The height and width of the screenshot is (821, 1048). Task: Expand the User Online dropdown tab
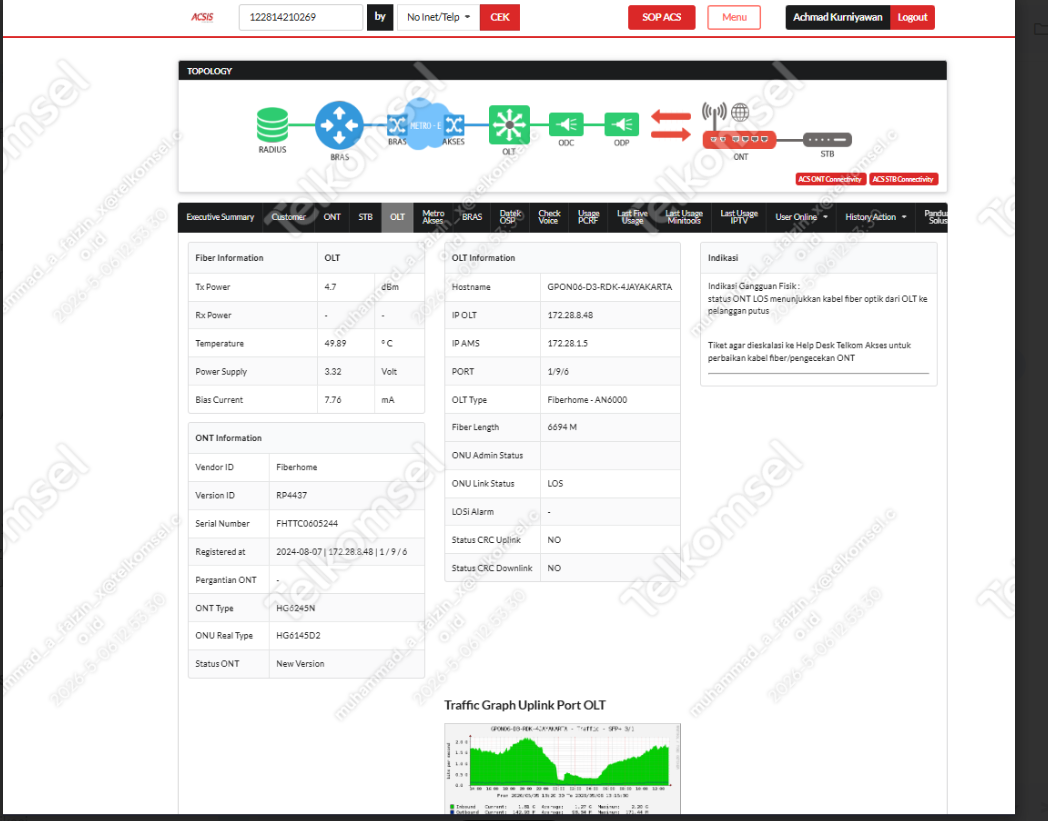point(801,217)
